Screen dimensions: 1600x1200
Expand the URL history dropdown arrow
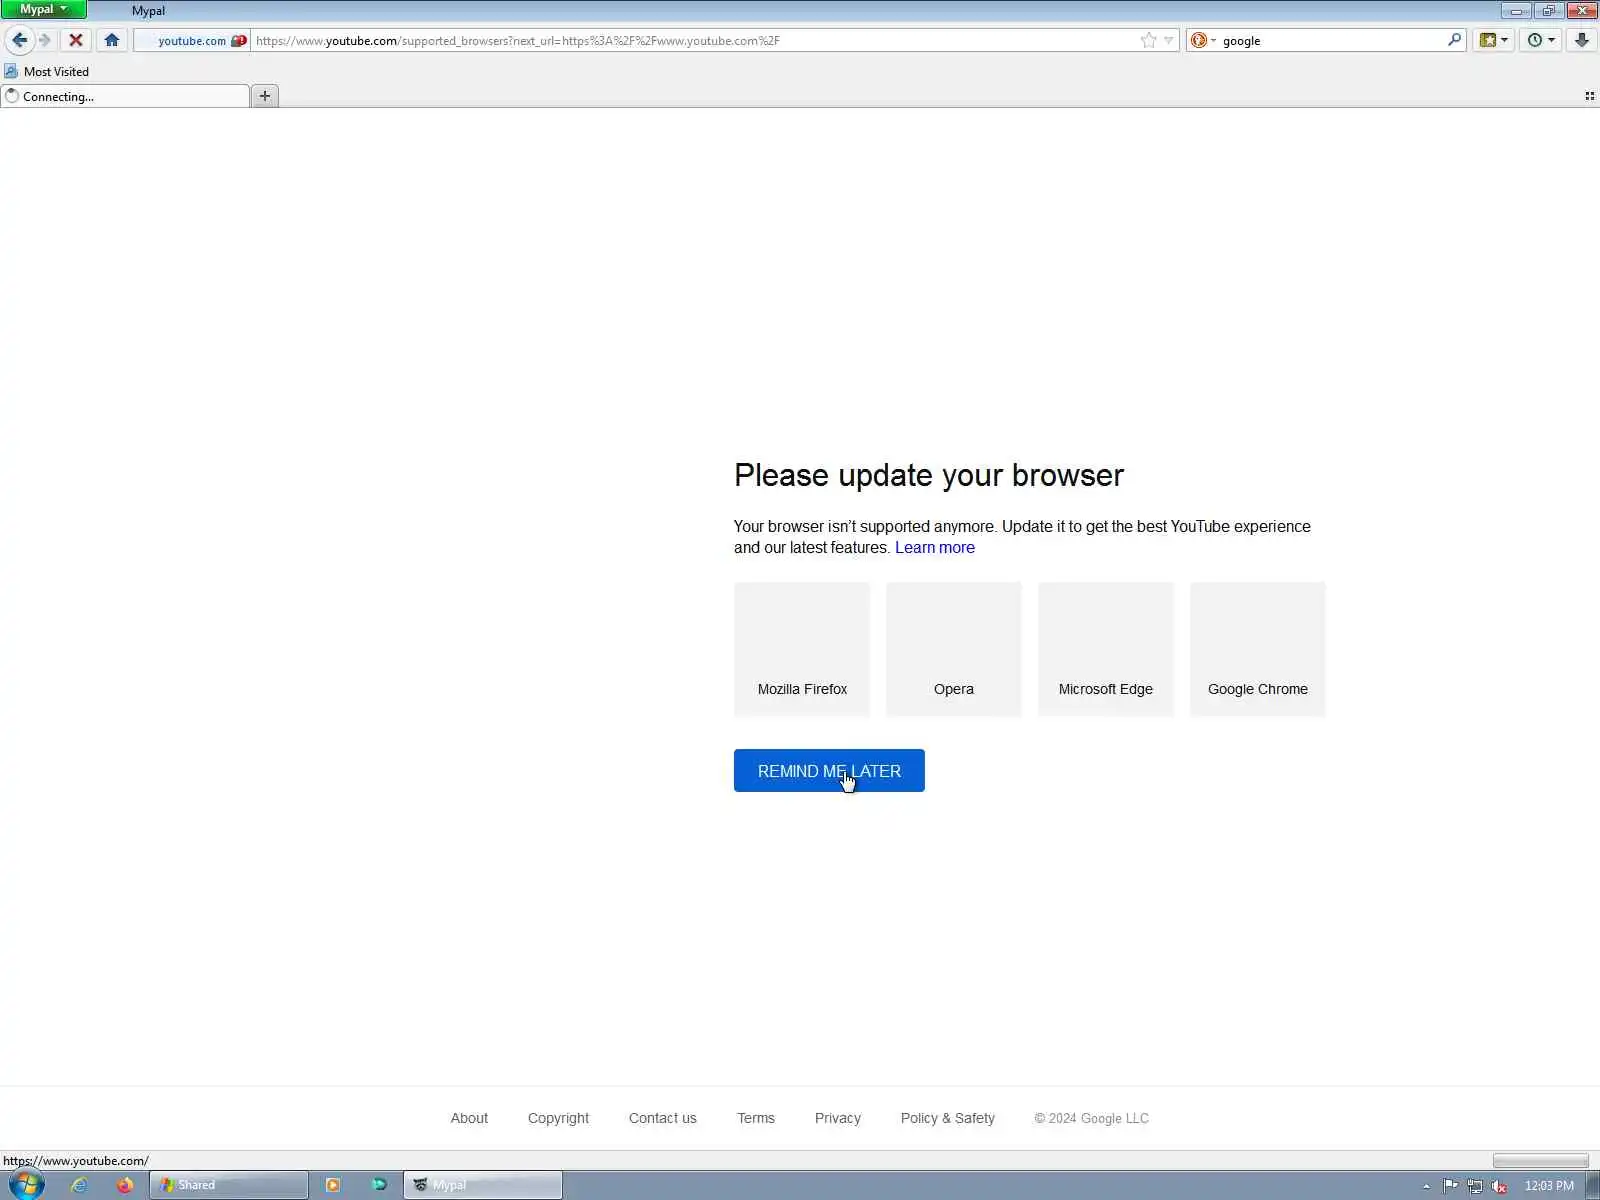[x=1168, y=40]
